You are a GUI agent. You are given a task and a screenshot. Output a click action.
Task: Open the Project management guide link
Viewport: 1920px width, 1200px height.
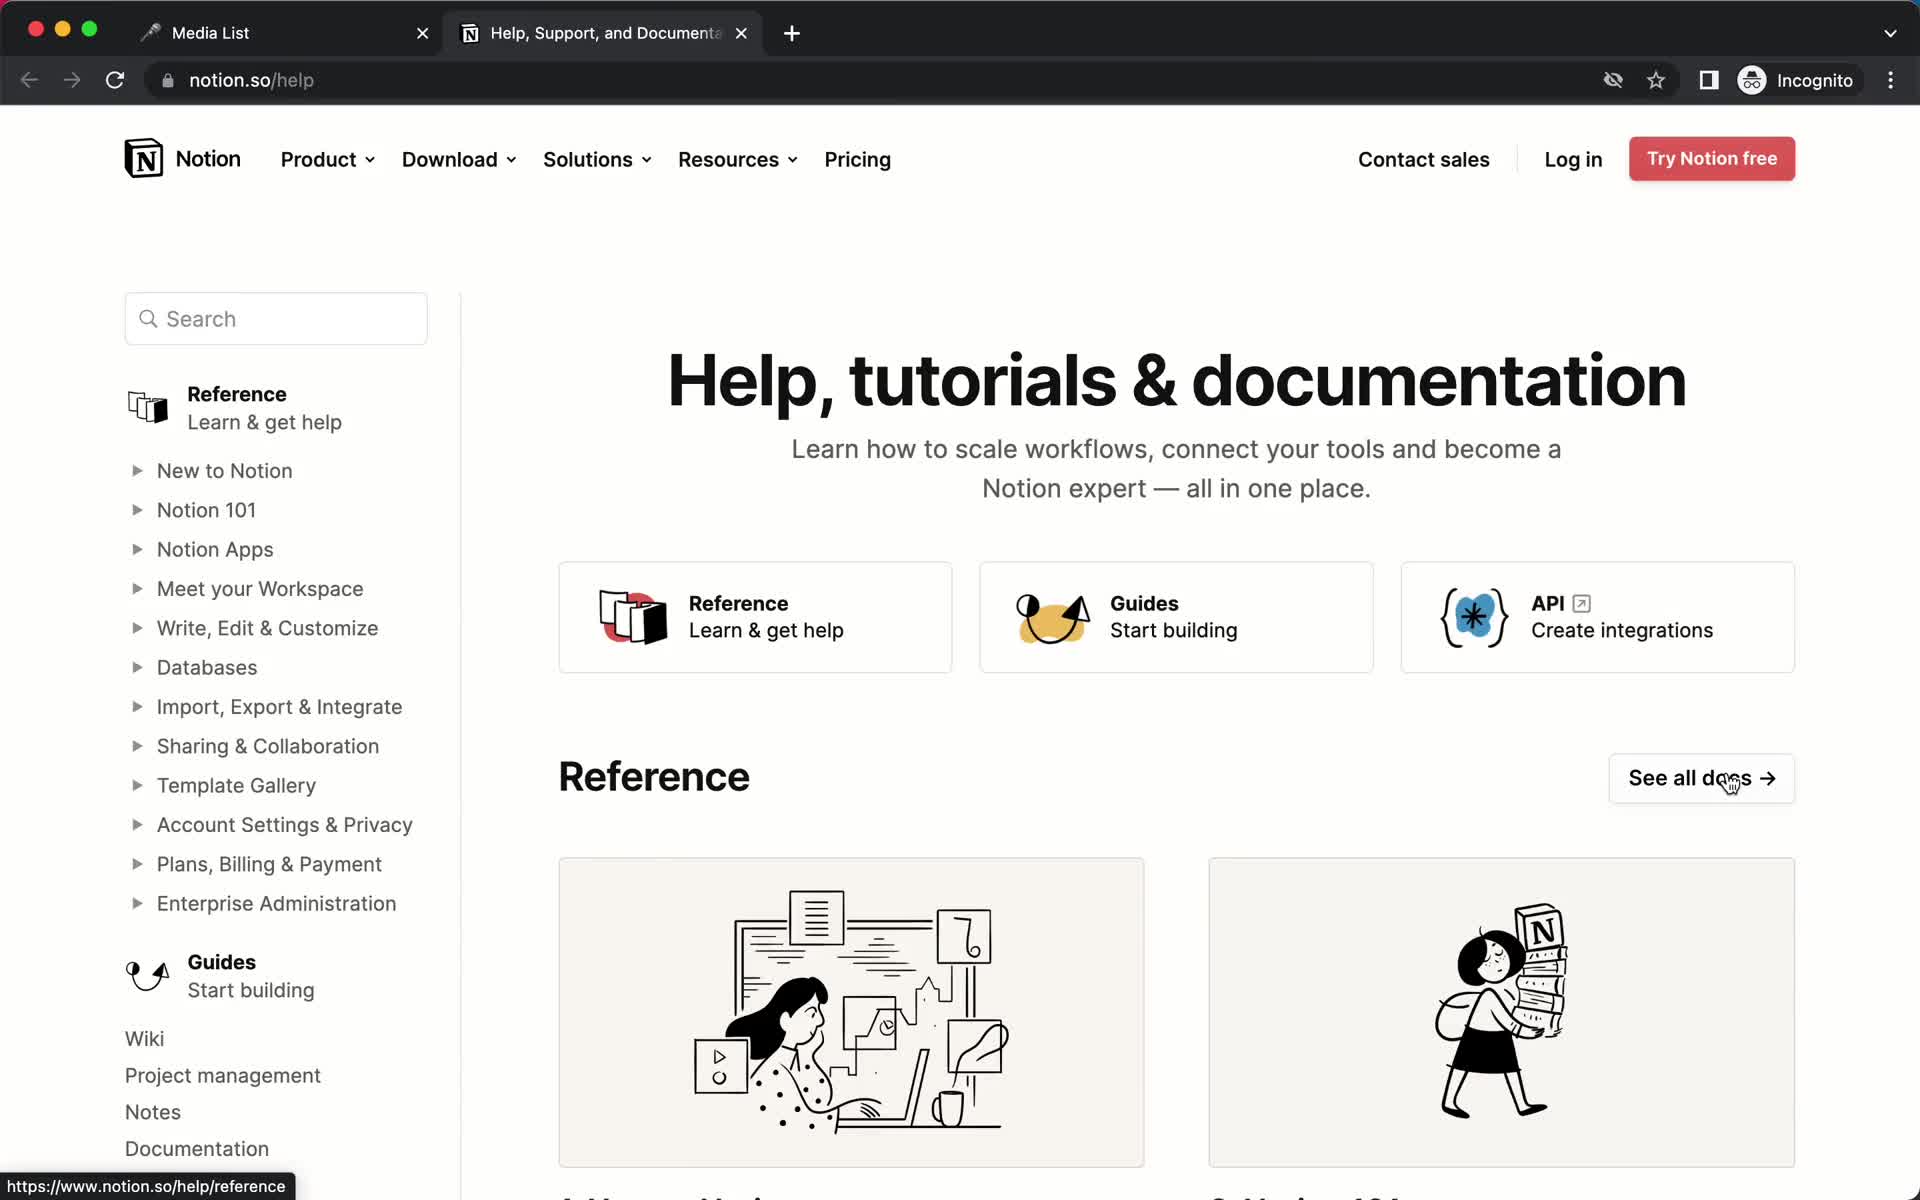222,1076
